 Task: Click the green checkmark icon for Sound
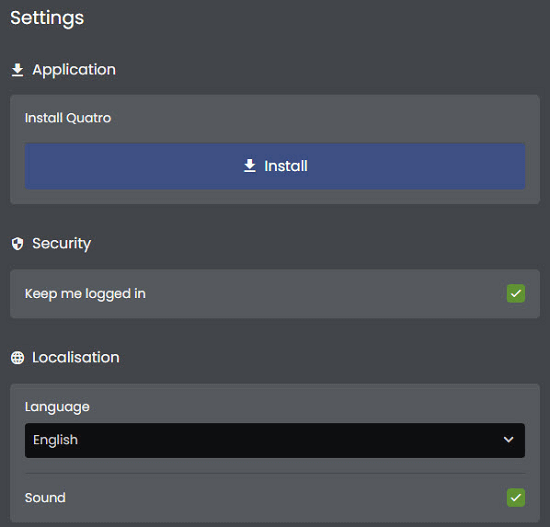[516, 497]
